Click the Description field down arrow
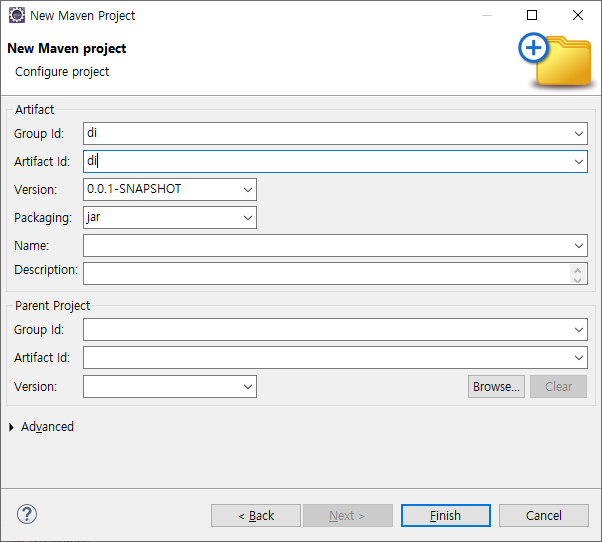The height and width of the screenshot is (542, 602). tap(577, 279)
